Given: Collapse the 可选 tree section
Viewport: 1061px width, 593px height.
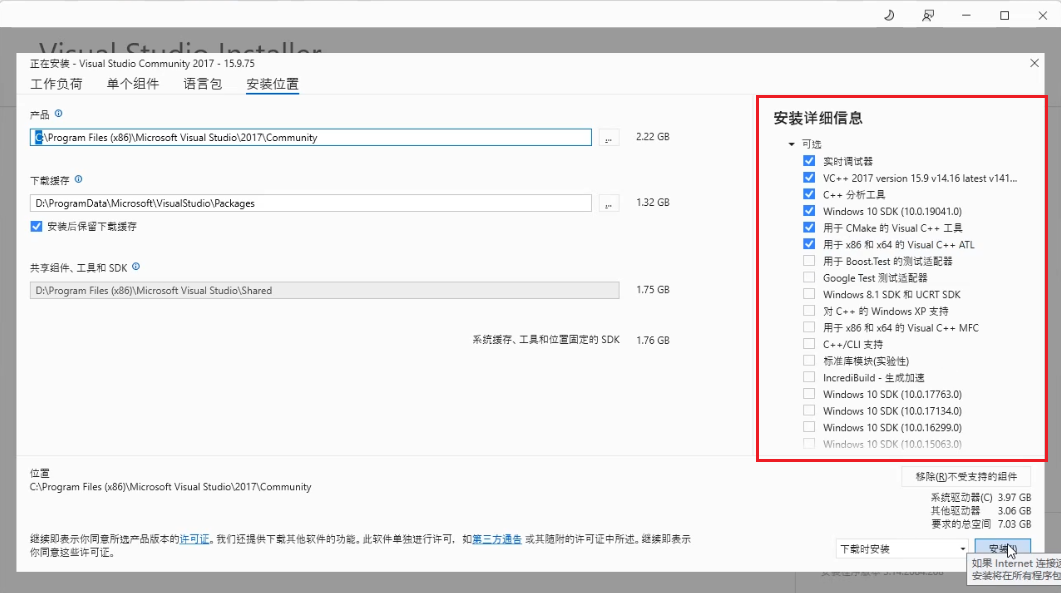Looking at the screenshot, I should tap(792, 145).
